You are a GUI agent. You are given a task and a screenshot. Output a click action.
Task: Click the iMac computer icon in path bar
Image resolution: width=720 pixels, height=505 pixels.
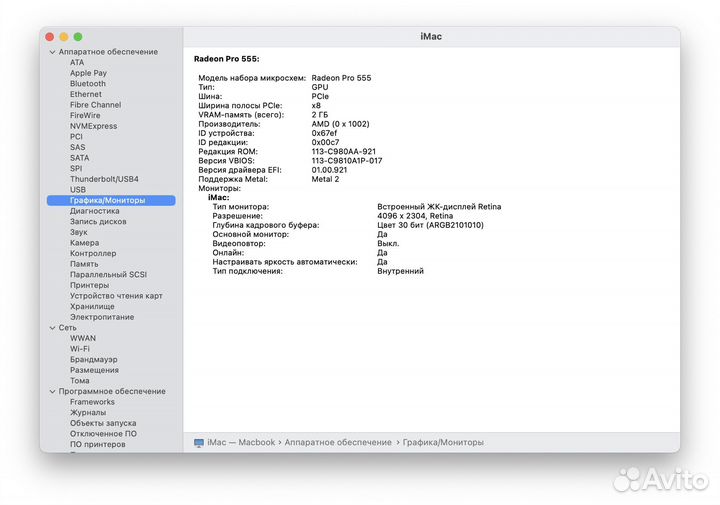tap(199, 443)
